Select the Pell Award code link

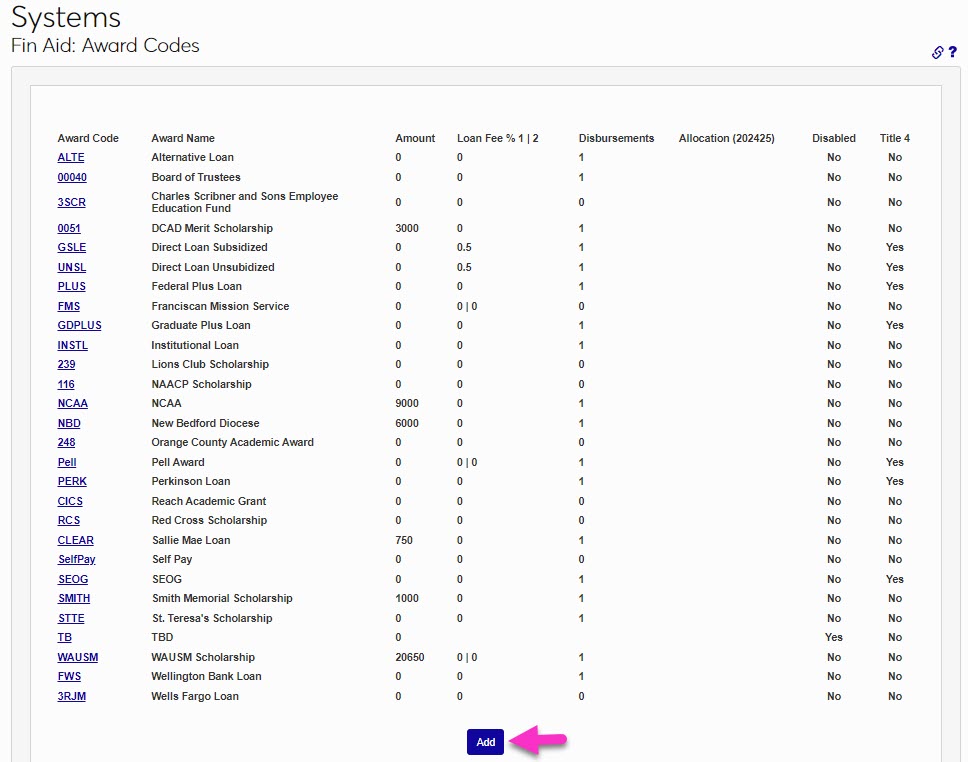pos(66,462)
